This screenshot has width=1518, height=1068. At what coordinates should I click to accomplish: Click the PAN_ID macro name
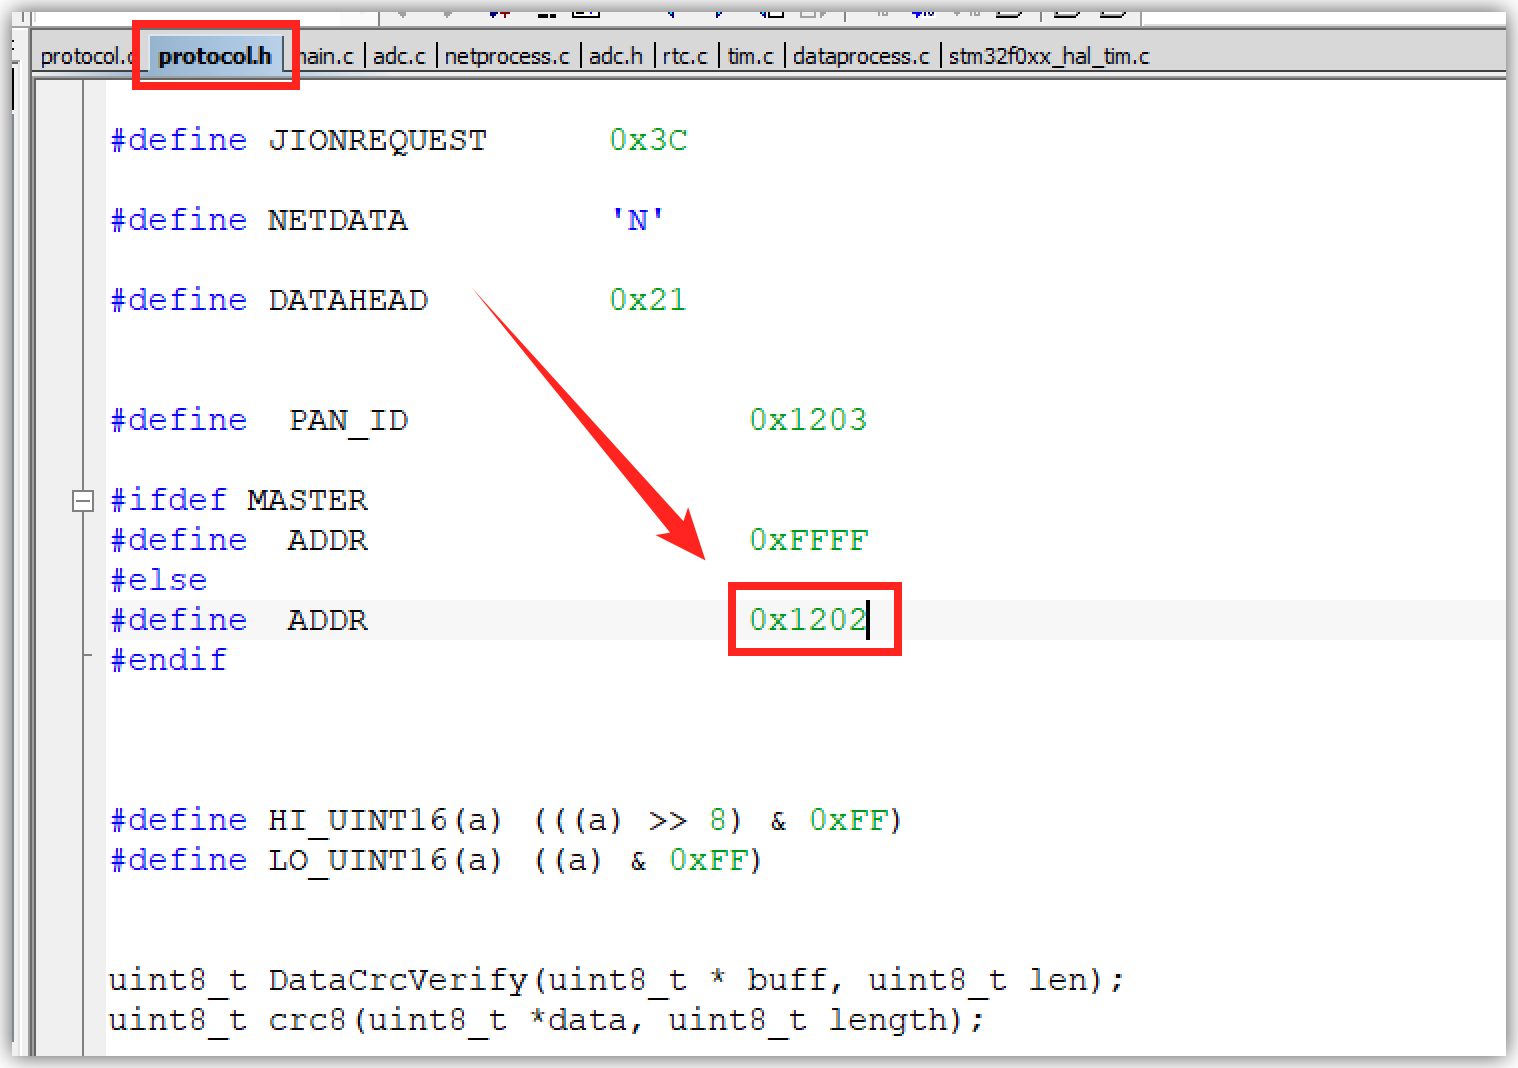(348, 420)
